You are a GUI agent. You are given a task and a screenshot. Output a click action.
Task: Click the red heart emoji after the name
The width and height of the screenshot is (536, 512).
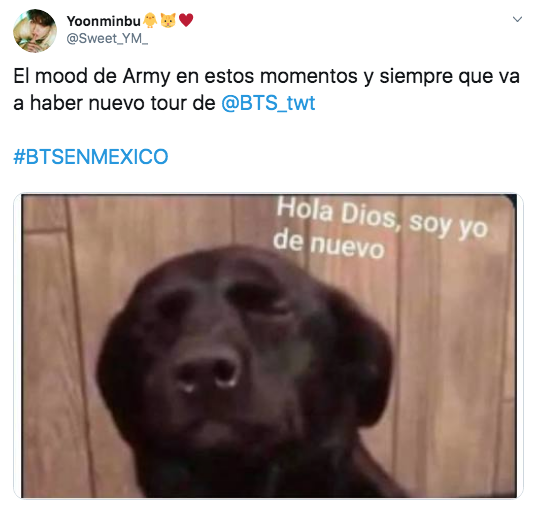pos(186,21)
